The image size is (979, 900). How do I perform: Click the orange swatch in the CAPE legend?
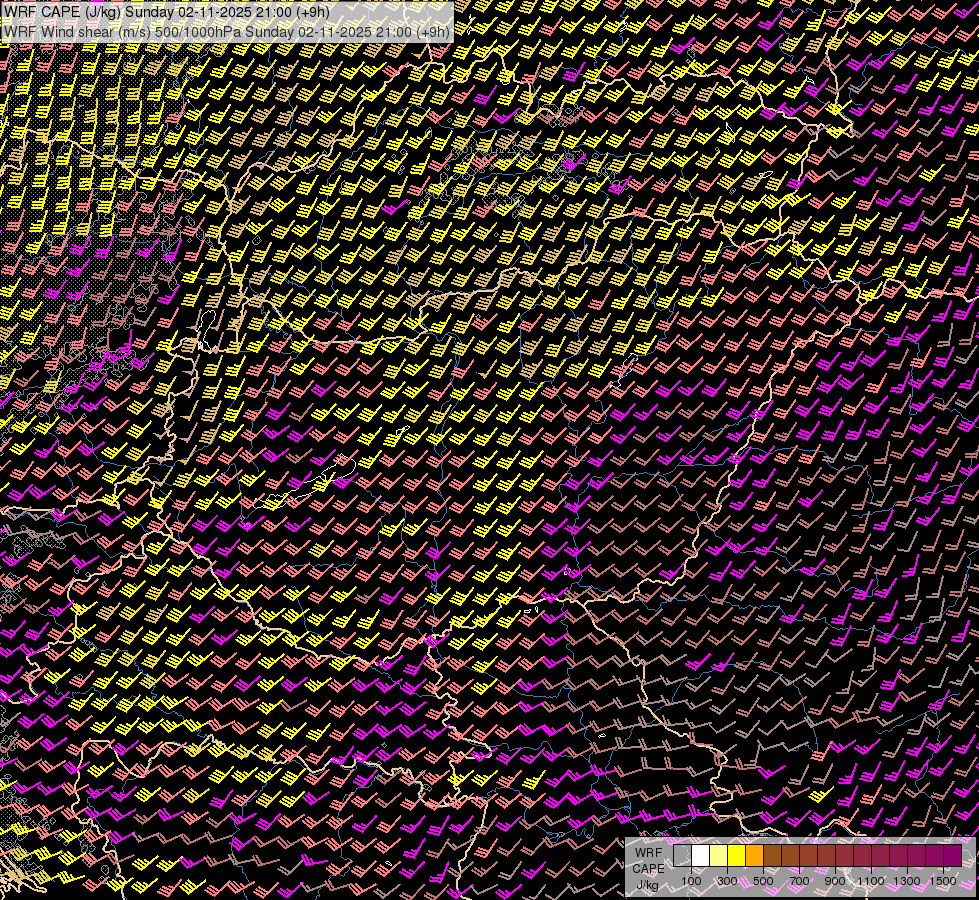click(x=754, y=856)
